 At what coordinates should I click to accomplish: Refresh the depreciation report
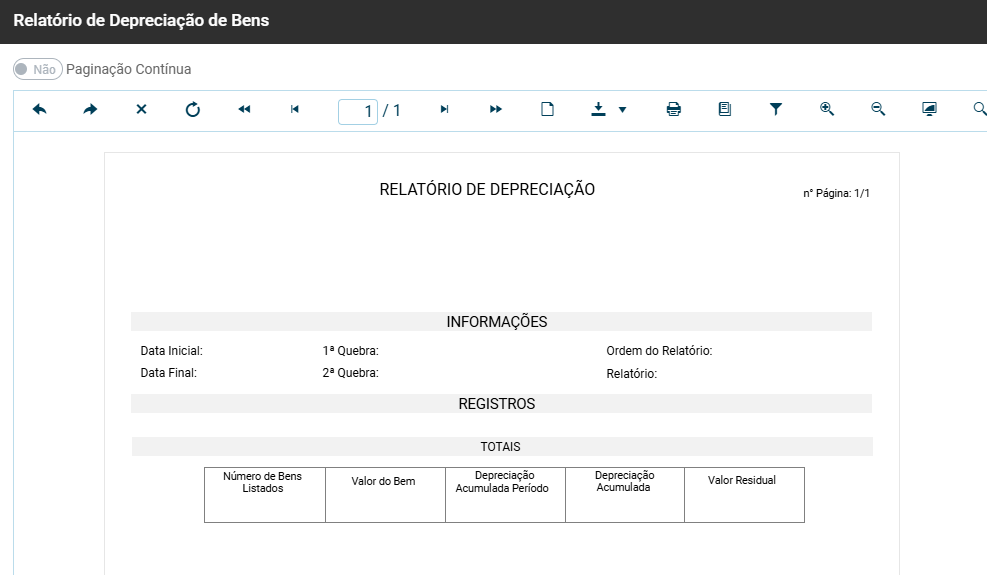click(193, 110)
